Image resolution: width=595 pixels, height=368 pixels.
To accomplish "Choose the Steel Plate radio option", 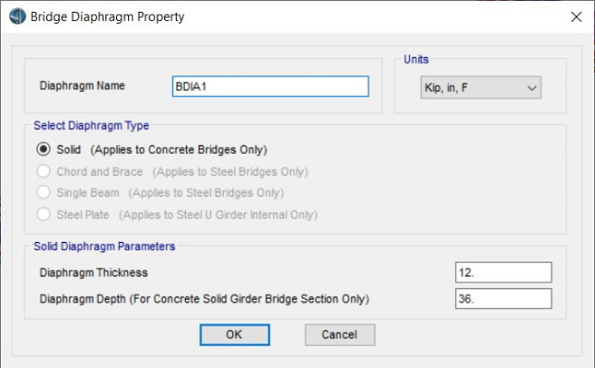I will click(x=43, y=214).
